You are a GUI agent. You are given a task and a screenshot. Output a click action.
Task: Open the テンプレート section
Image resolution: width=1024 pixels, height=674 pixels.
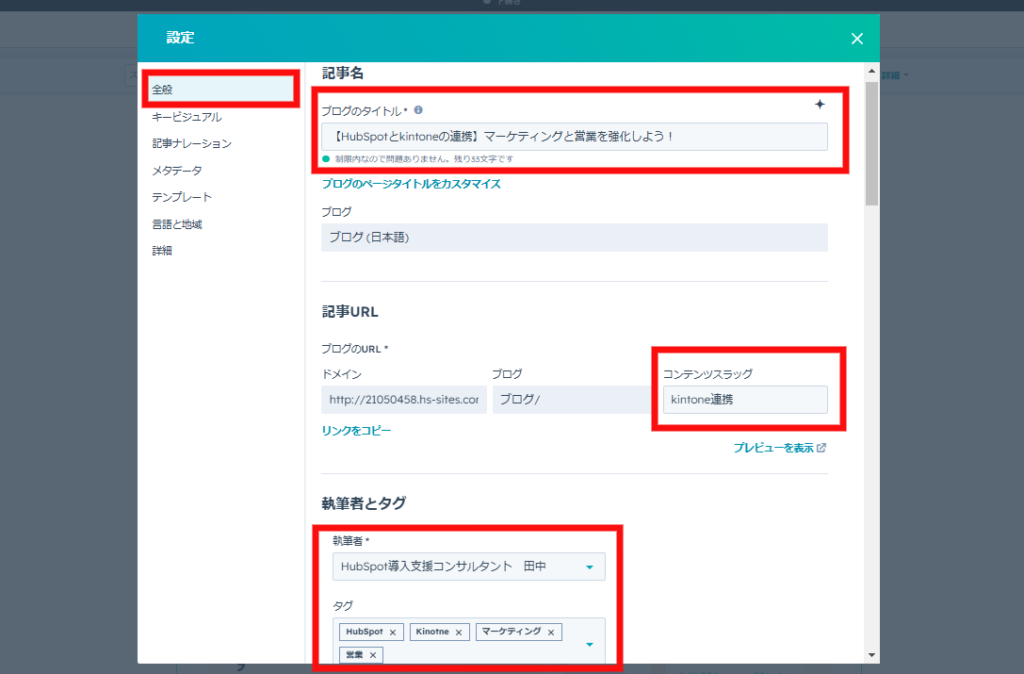[182, 197]
